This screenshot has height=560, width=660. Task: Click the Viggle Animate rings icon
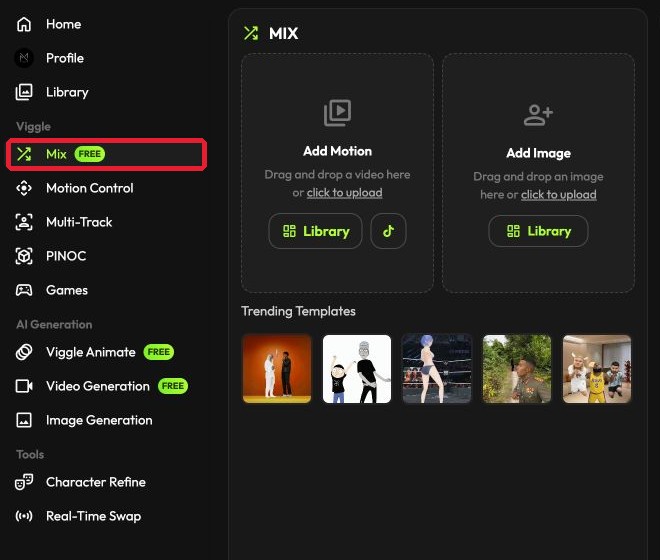(x=24, y=352)
